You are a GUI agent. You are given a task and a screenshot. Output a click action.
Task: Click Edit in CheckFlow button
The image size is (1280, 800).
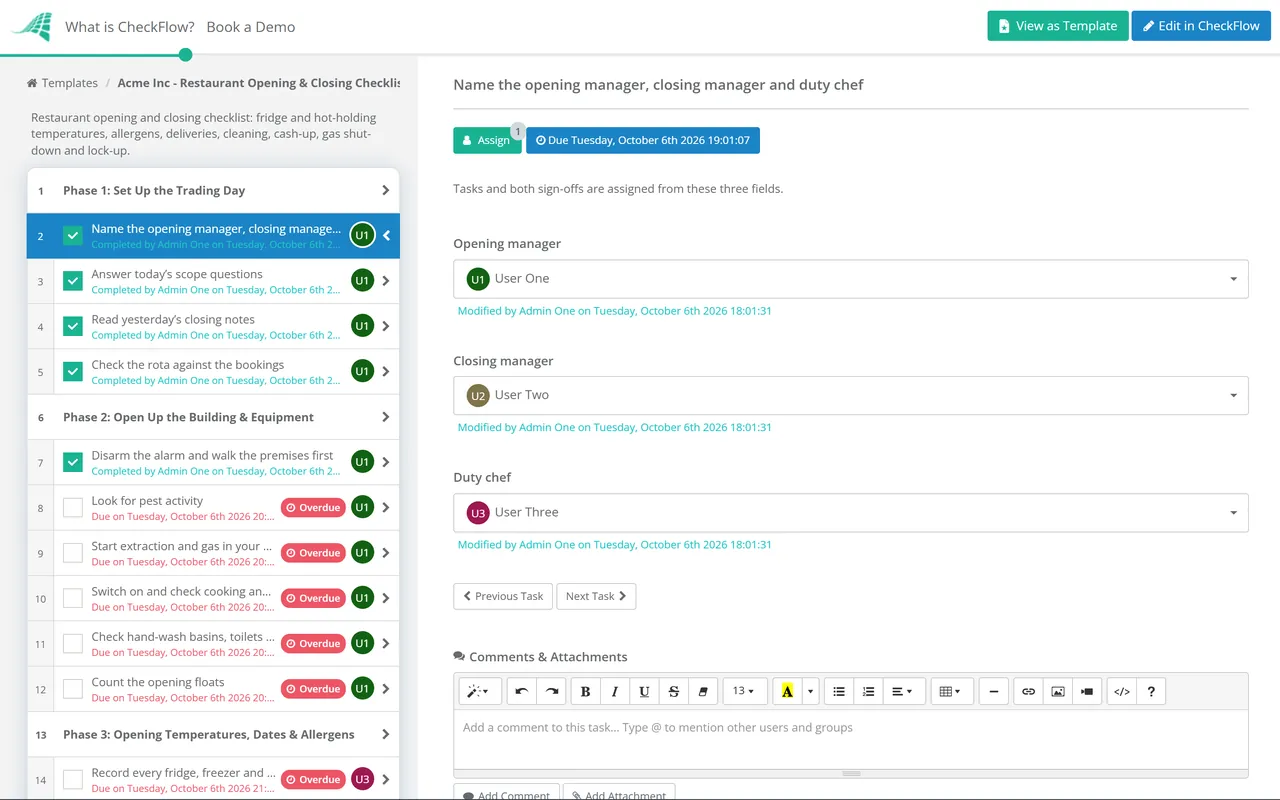(x=1201, y=26)
